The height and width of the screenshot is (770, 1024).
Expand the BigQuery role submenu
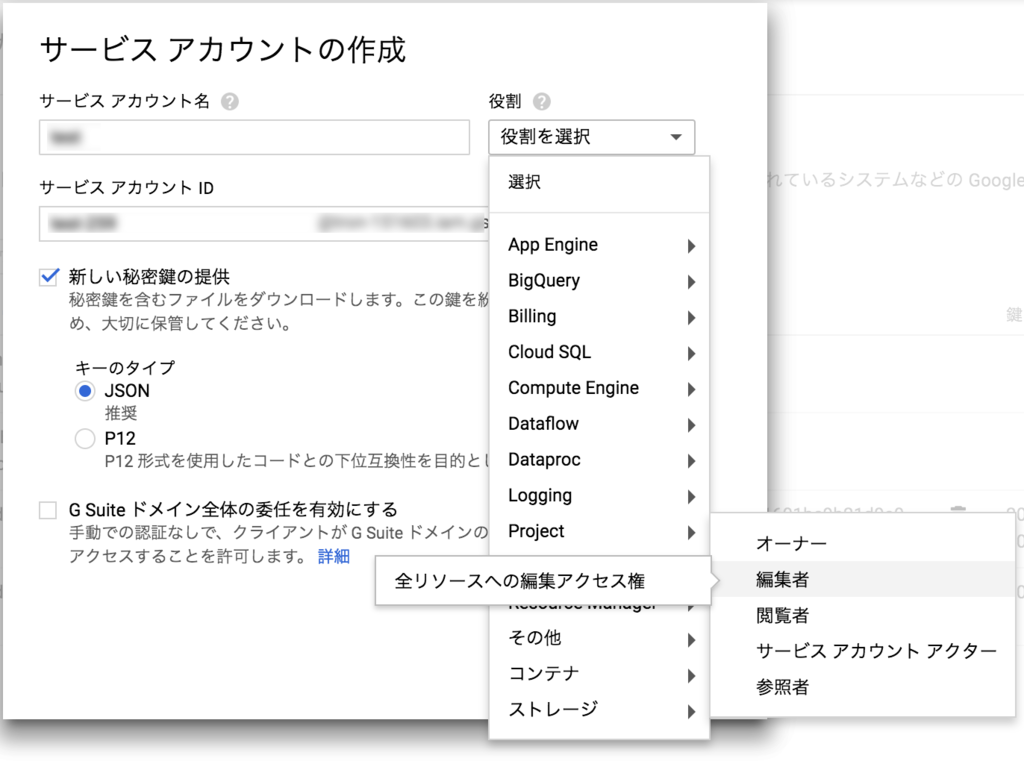coord(599,281)
